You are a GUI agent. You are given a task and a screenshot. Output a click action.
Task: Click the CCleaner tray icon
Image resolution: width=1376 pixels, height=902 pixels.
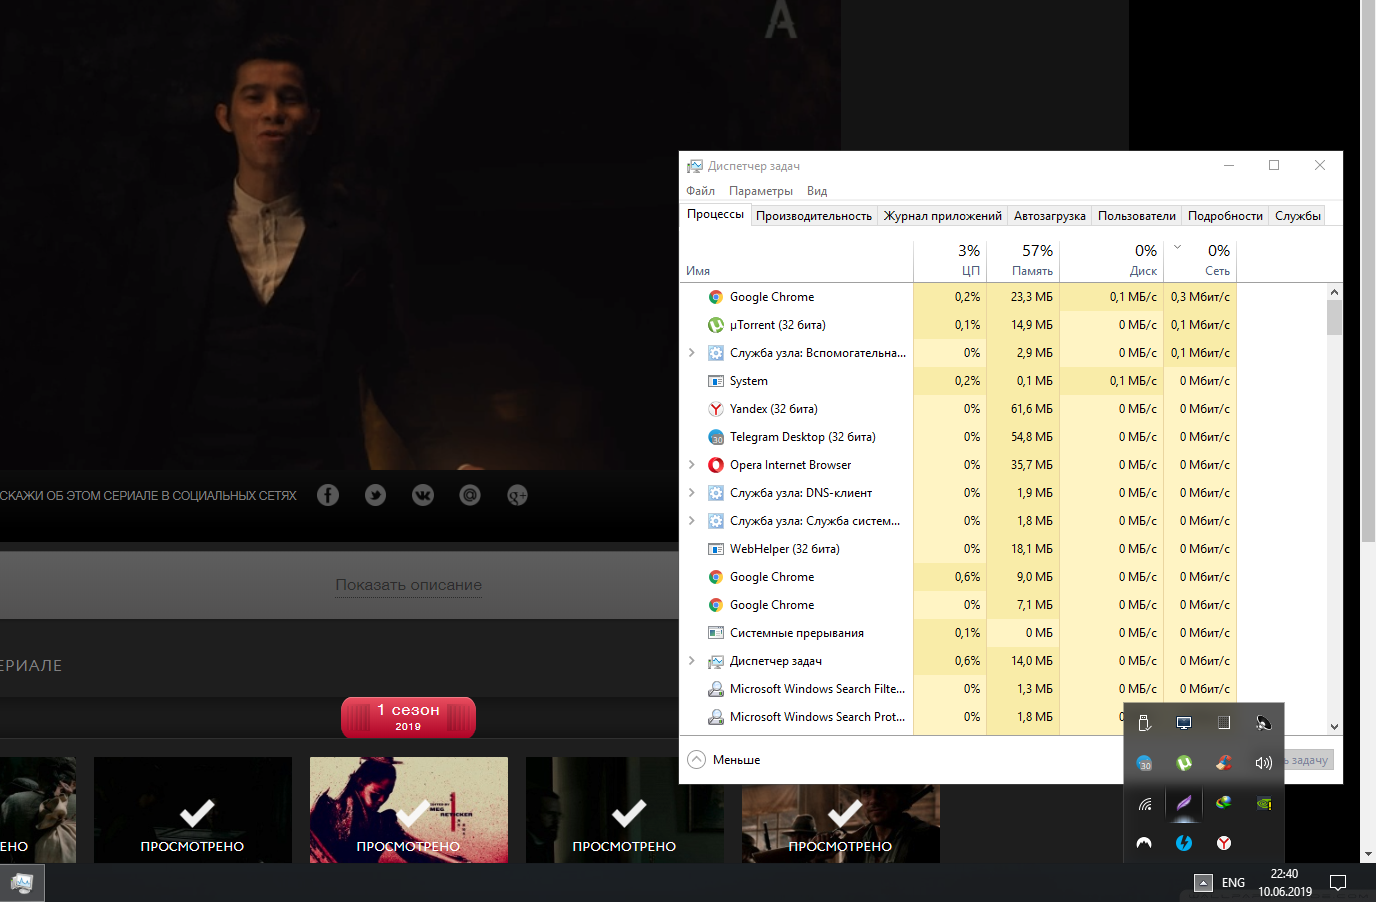click(x=1224, y=763)
